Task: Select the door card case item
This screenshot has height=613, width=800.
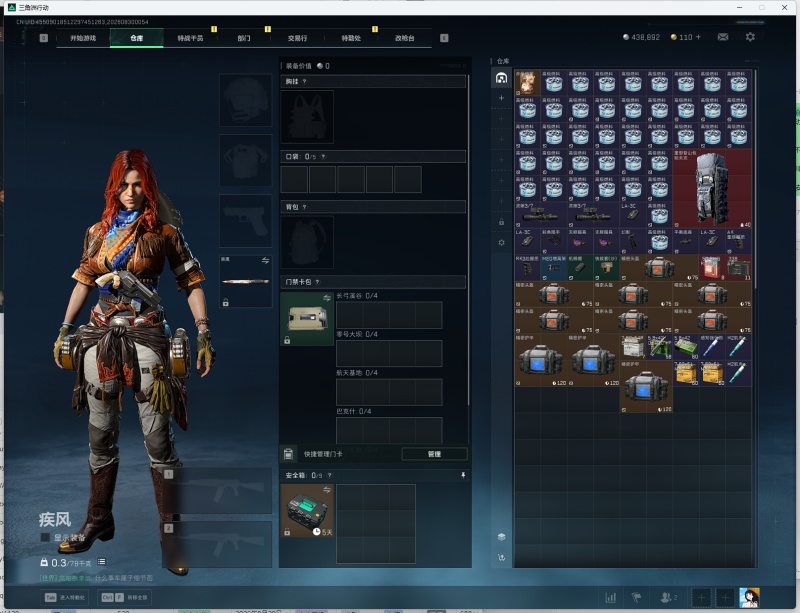Action: pyautogui.click(x=307, y=318)
